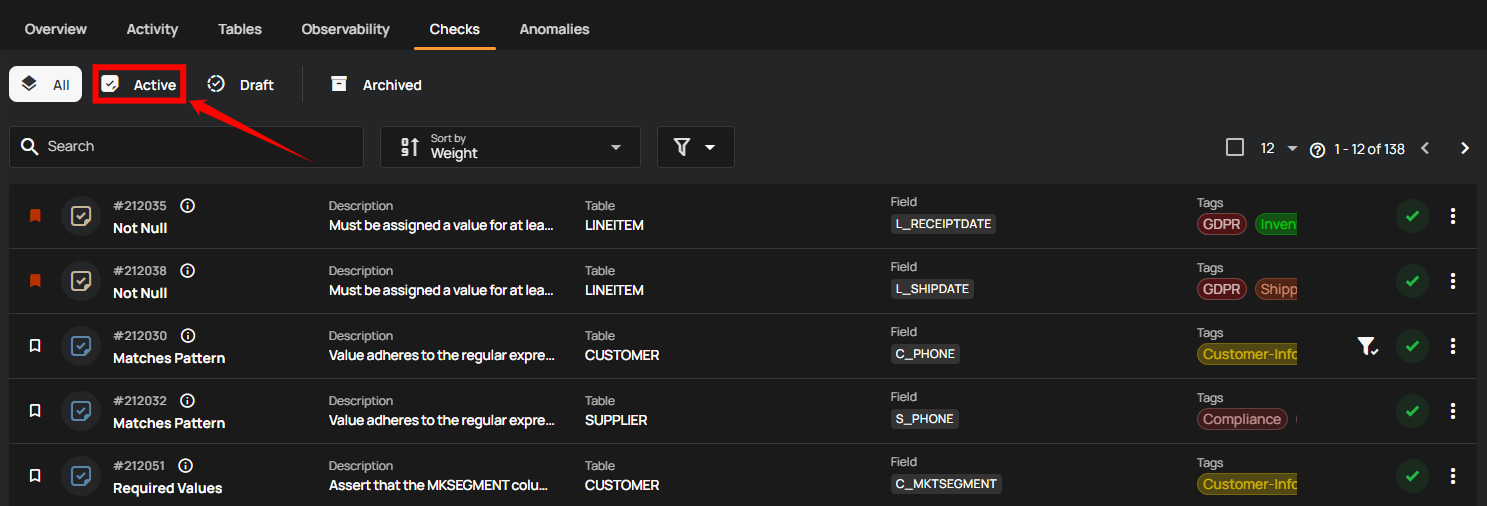Click the green status checkmark for S_PHONE row
The image size is (1487, 506).
[x=1412, y=411]
